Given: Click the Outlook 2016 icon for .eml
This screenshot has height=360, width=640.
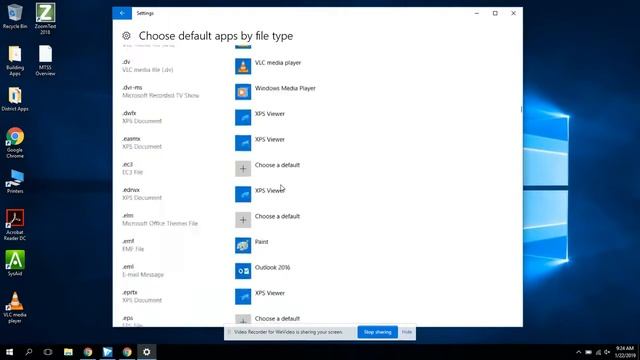Looking at the screenshot, I should (243, 271).
